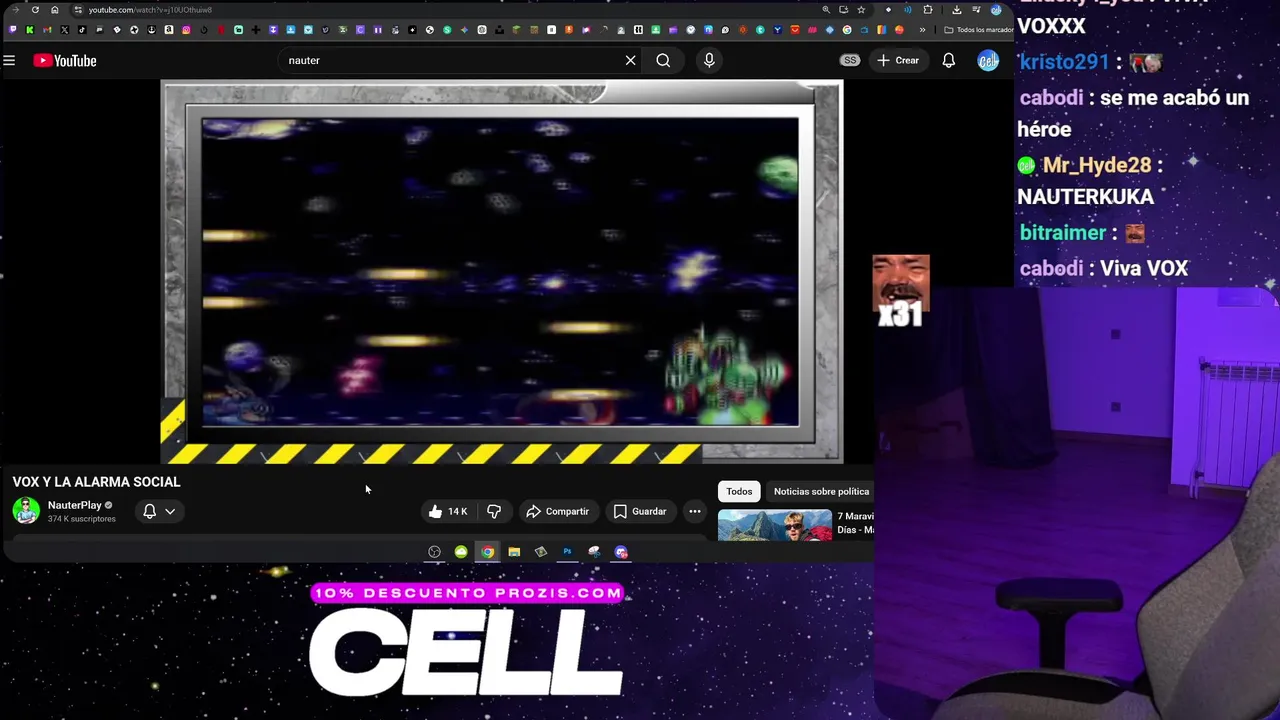Click the browser home button
This screenshot has height=720, width=1280.
[54, 10]
